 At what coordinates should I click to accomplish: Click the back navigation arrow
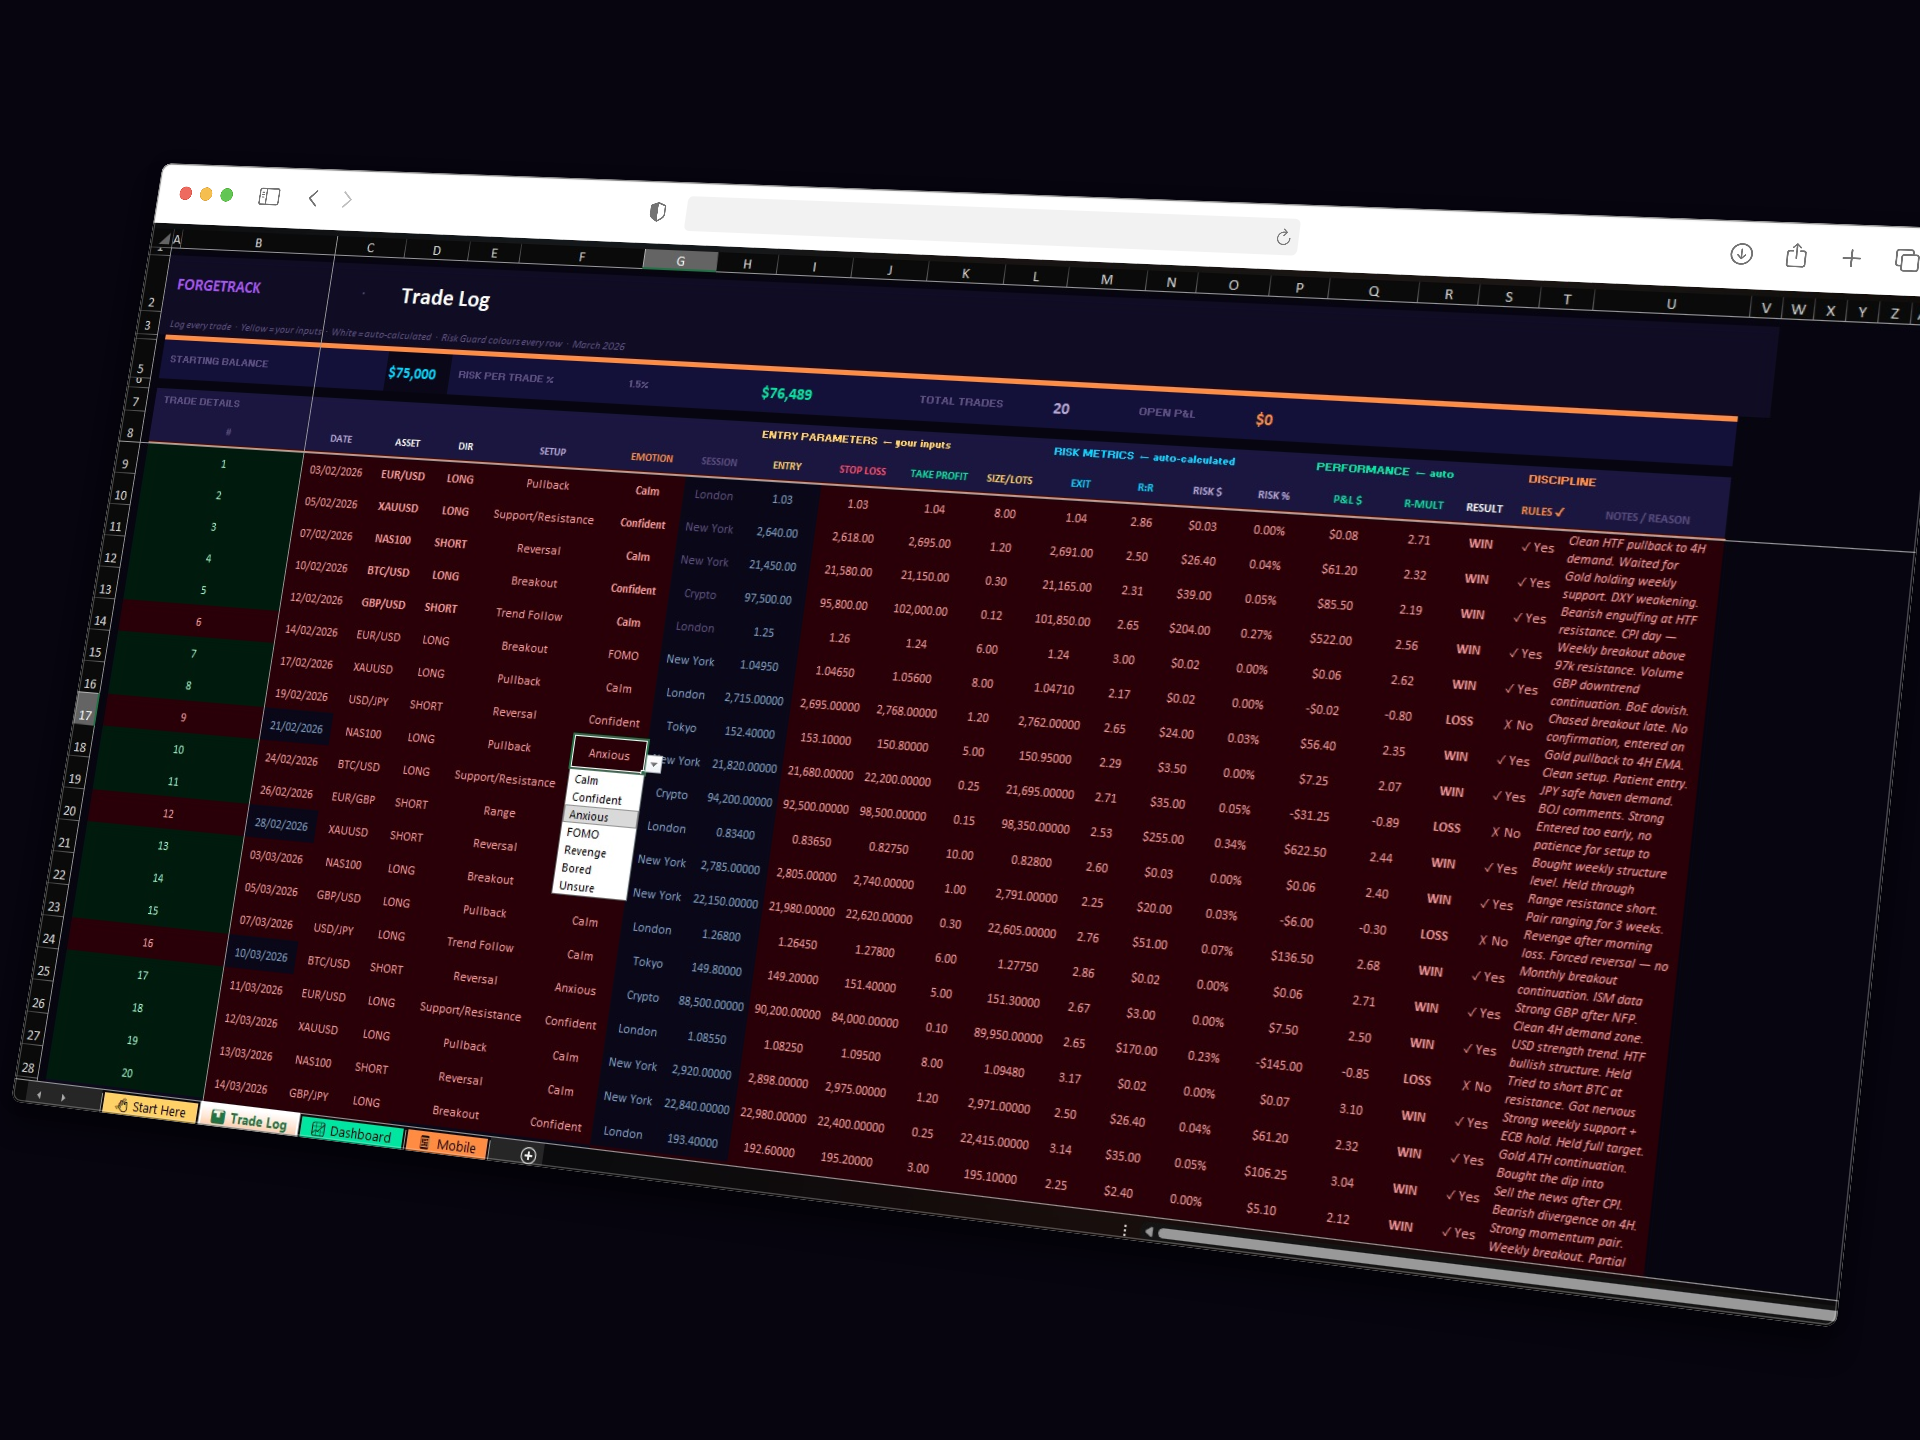(313, 199)
